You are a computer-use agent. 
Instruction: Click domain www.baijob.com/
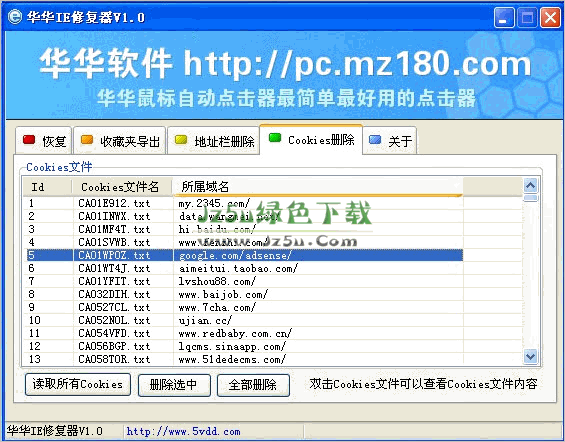click(223, 294)
